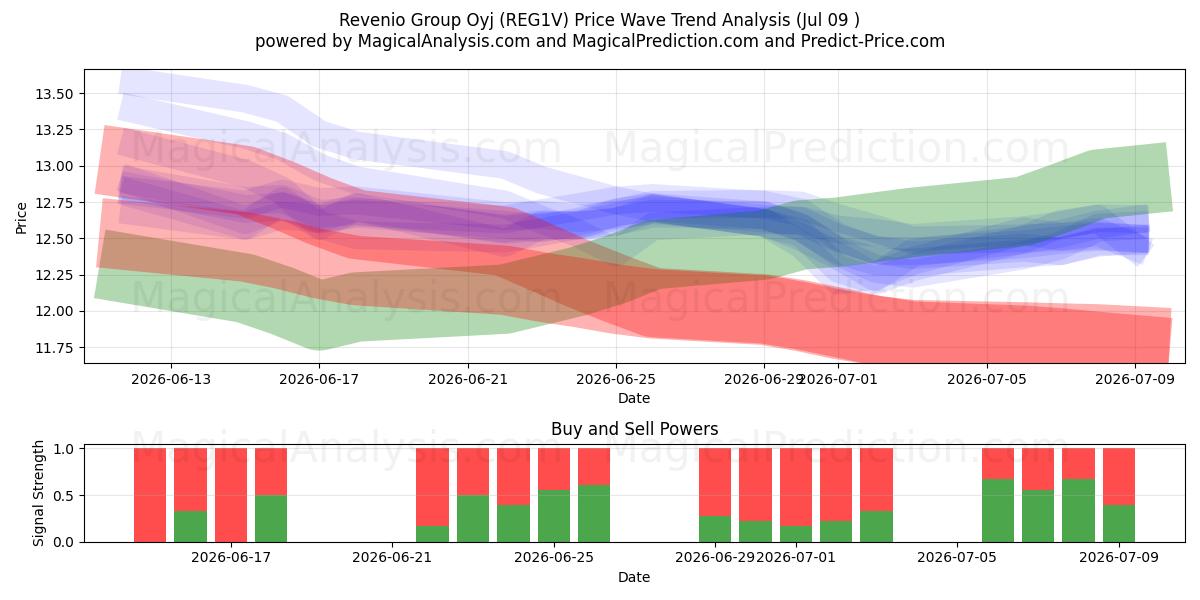Viewport: 1200px width, 600px height.
Task: Select 2026-06-29 date under Buy/Sell bars
Action: [x=715, y=558]
